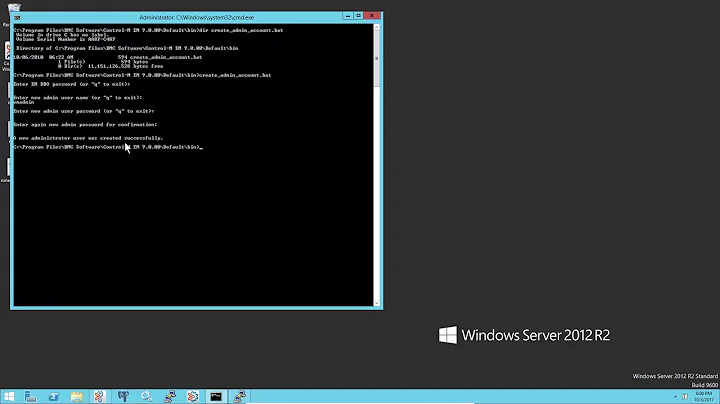Open the magnifier search taskbar icon
Image resolution: width=720 pixels, height=404 pixels.
pos(146,396)
